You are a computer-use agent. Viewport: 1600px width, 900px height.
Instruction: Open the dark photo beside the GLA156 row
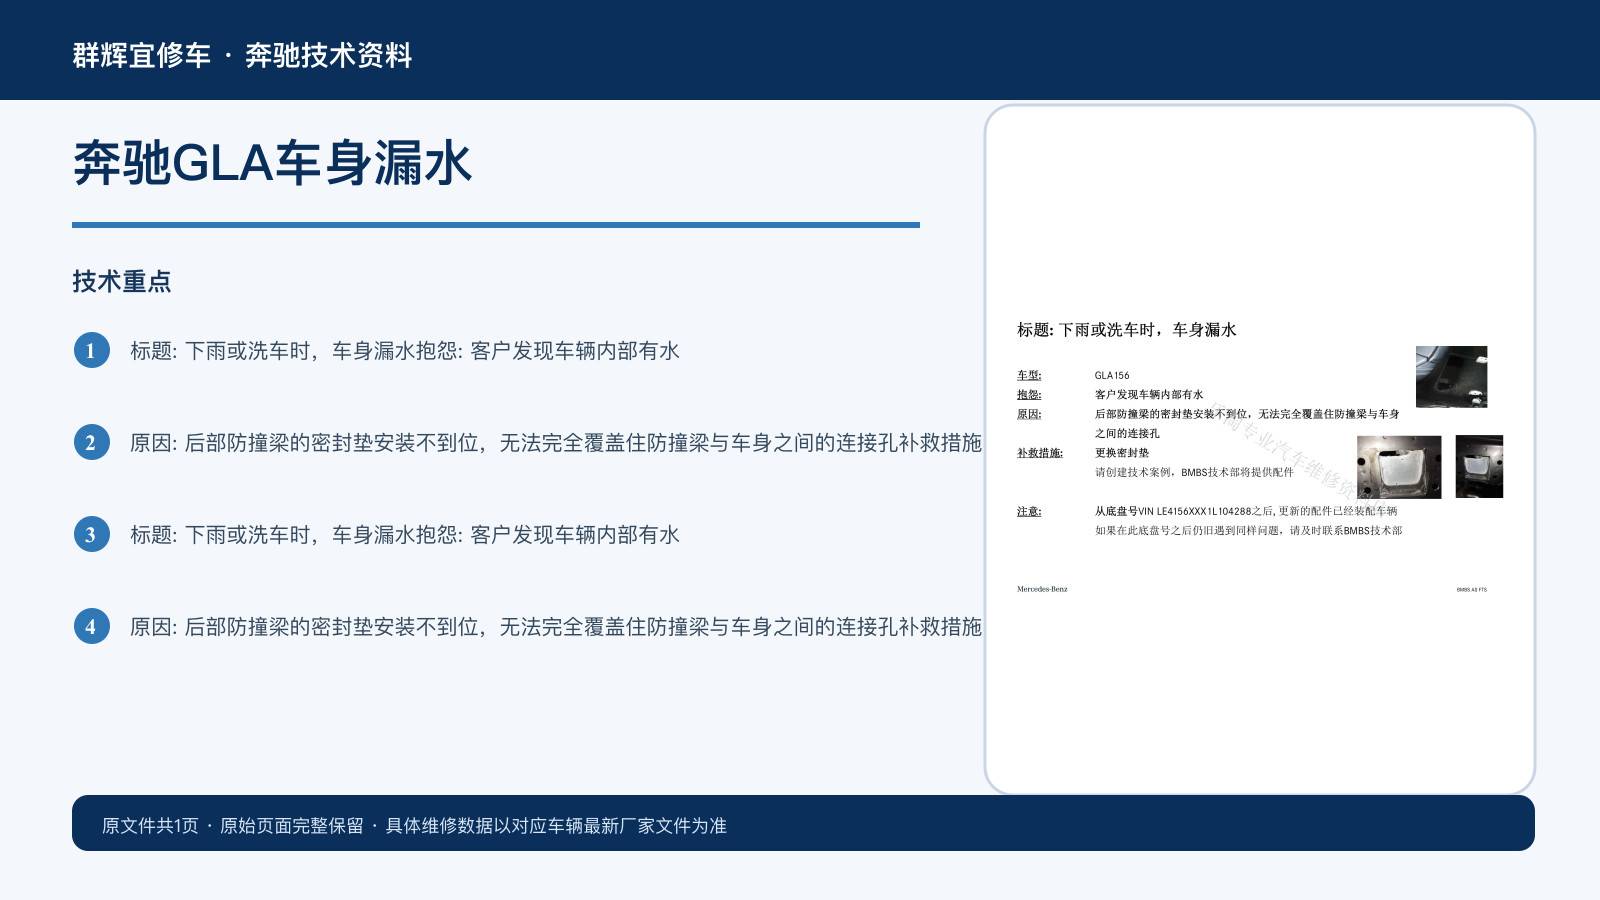[1451, 377]
